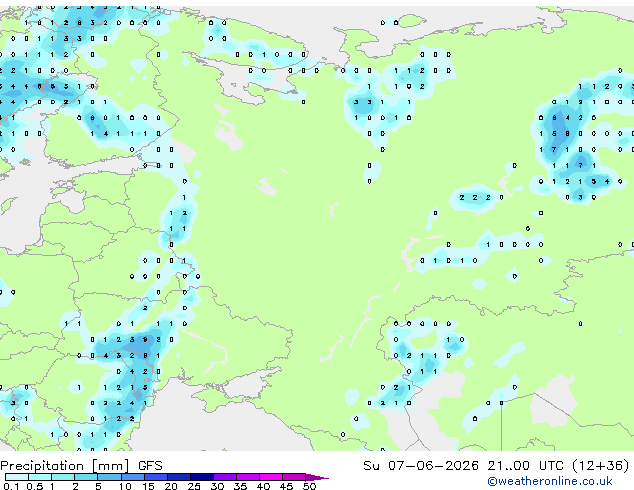Click the '2 2 2 0' precipitation values row
The width and height of the screenshot is (634, 490).
click(x=482, y=197)
